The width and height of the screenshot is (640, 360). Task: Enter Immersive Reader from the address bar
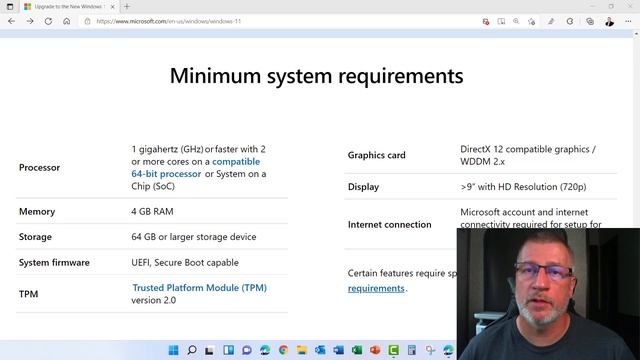point(501,21)
